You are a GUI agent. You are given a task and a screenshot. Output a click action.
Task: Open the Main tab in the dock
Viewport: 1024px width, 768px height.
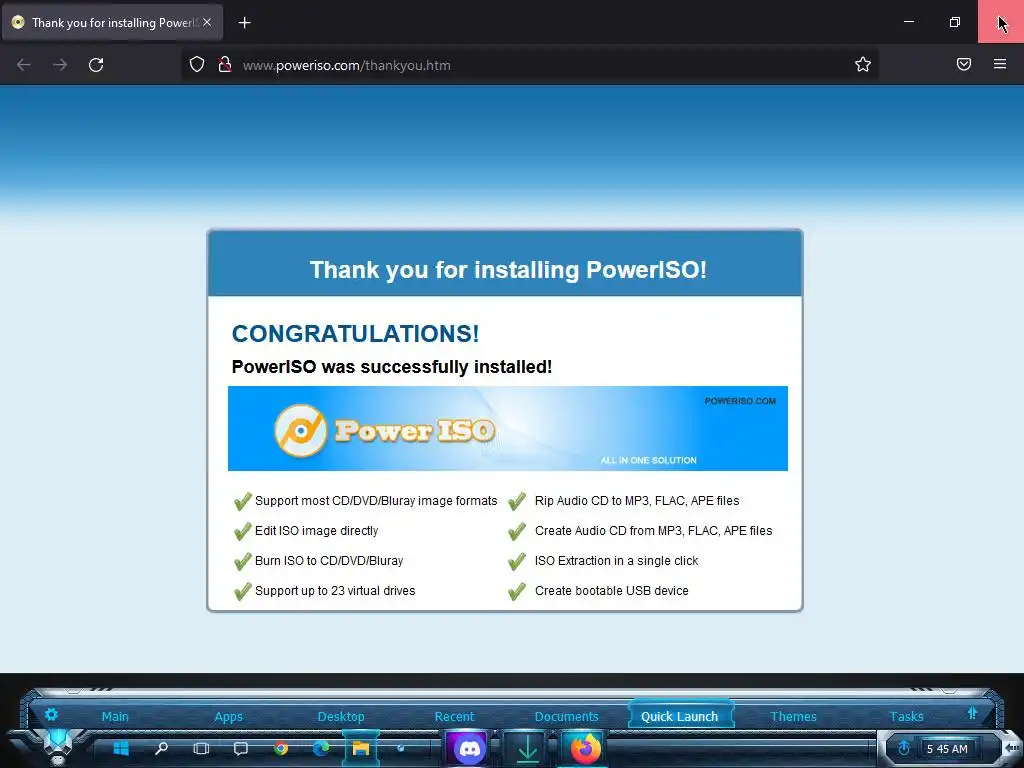point(115,716)
